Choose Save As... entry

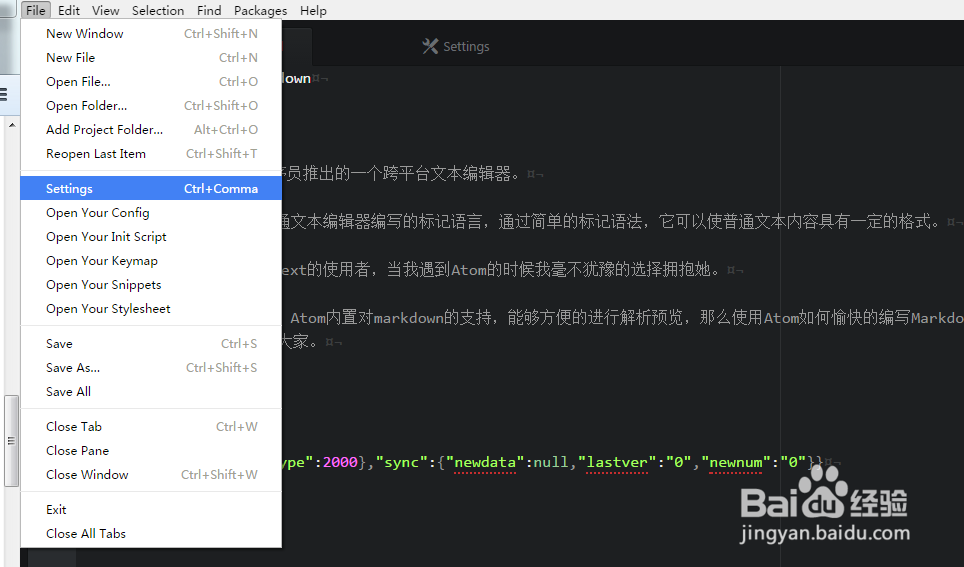151,368
